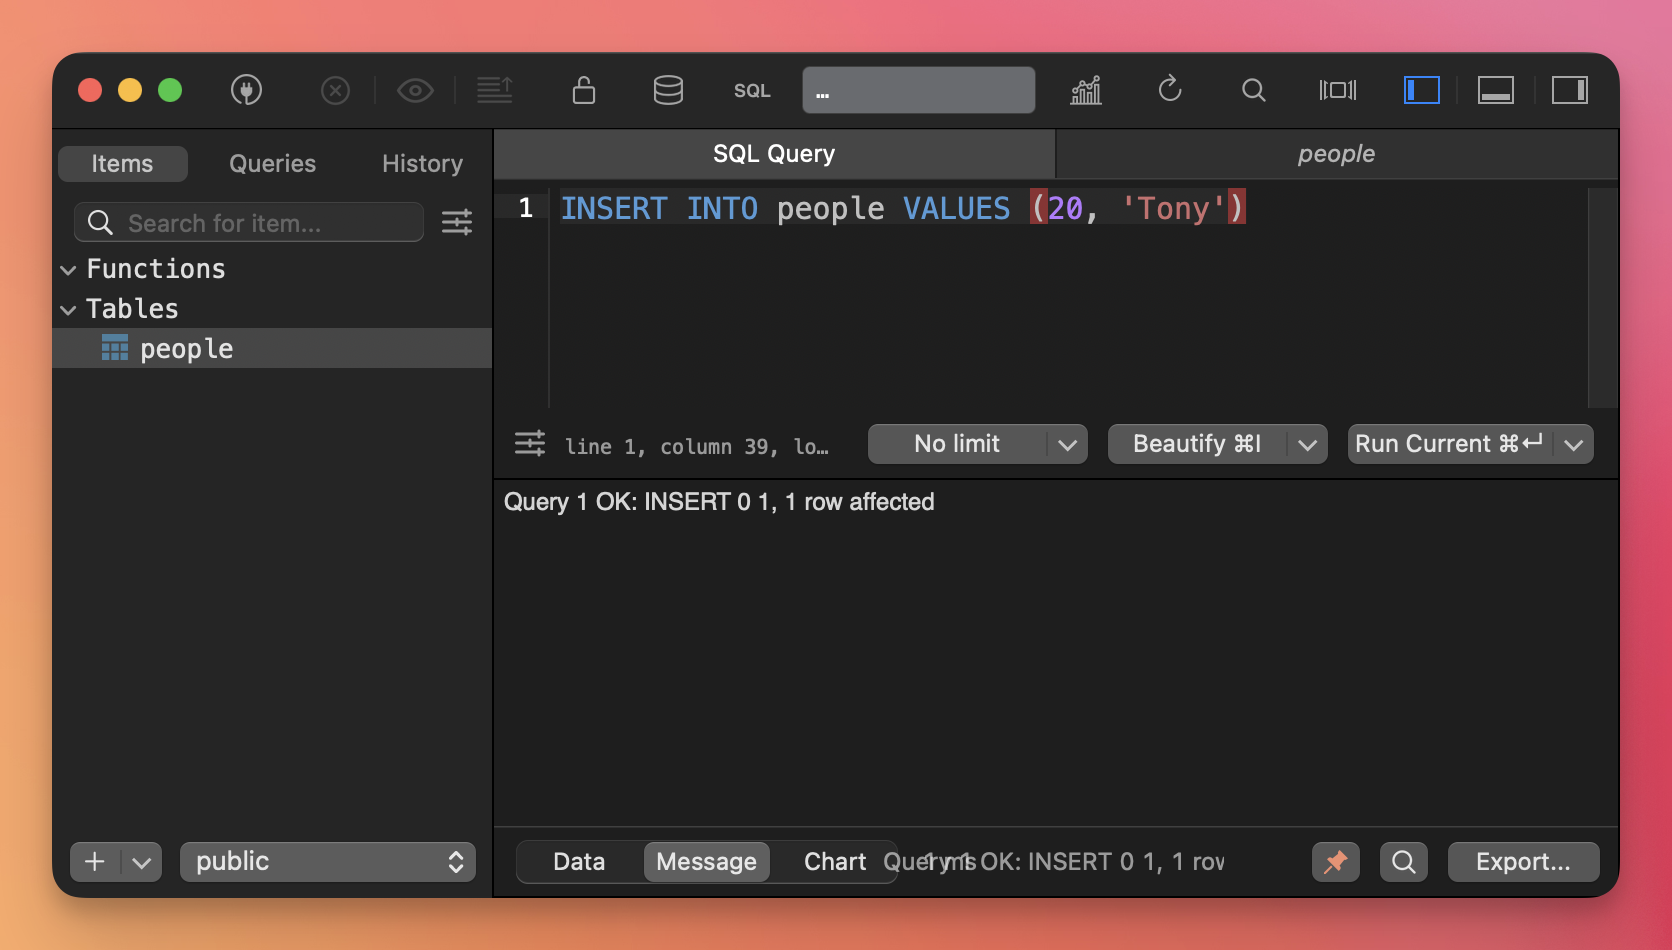
Task: Pin the query result with pin icon
Action: [x=1335, y=862]
